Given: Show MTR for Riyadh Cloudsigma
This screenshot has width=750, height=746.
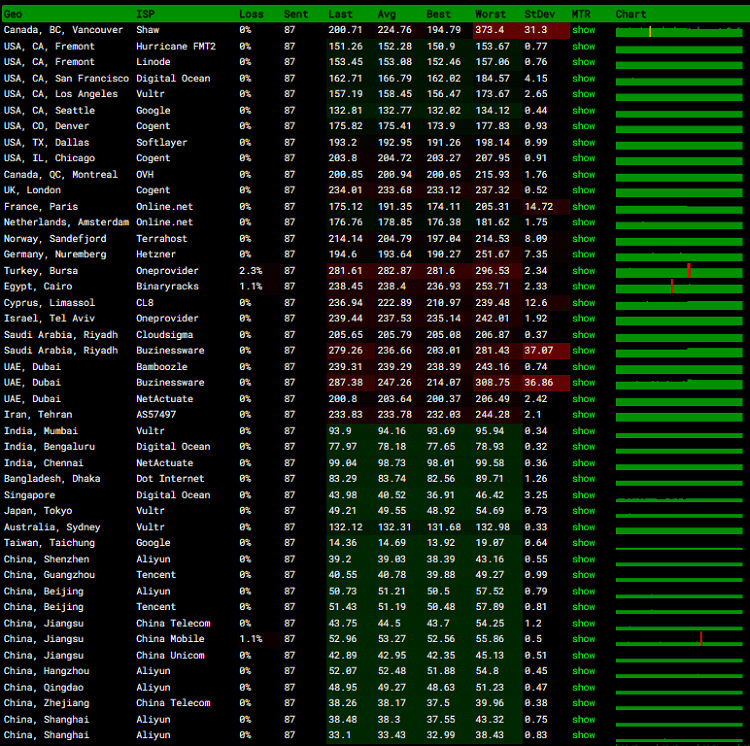Looking at the screenshot, I should [x=584, y=335].
